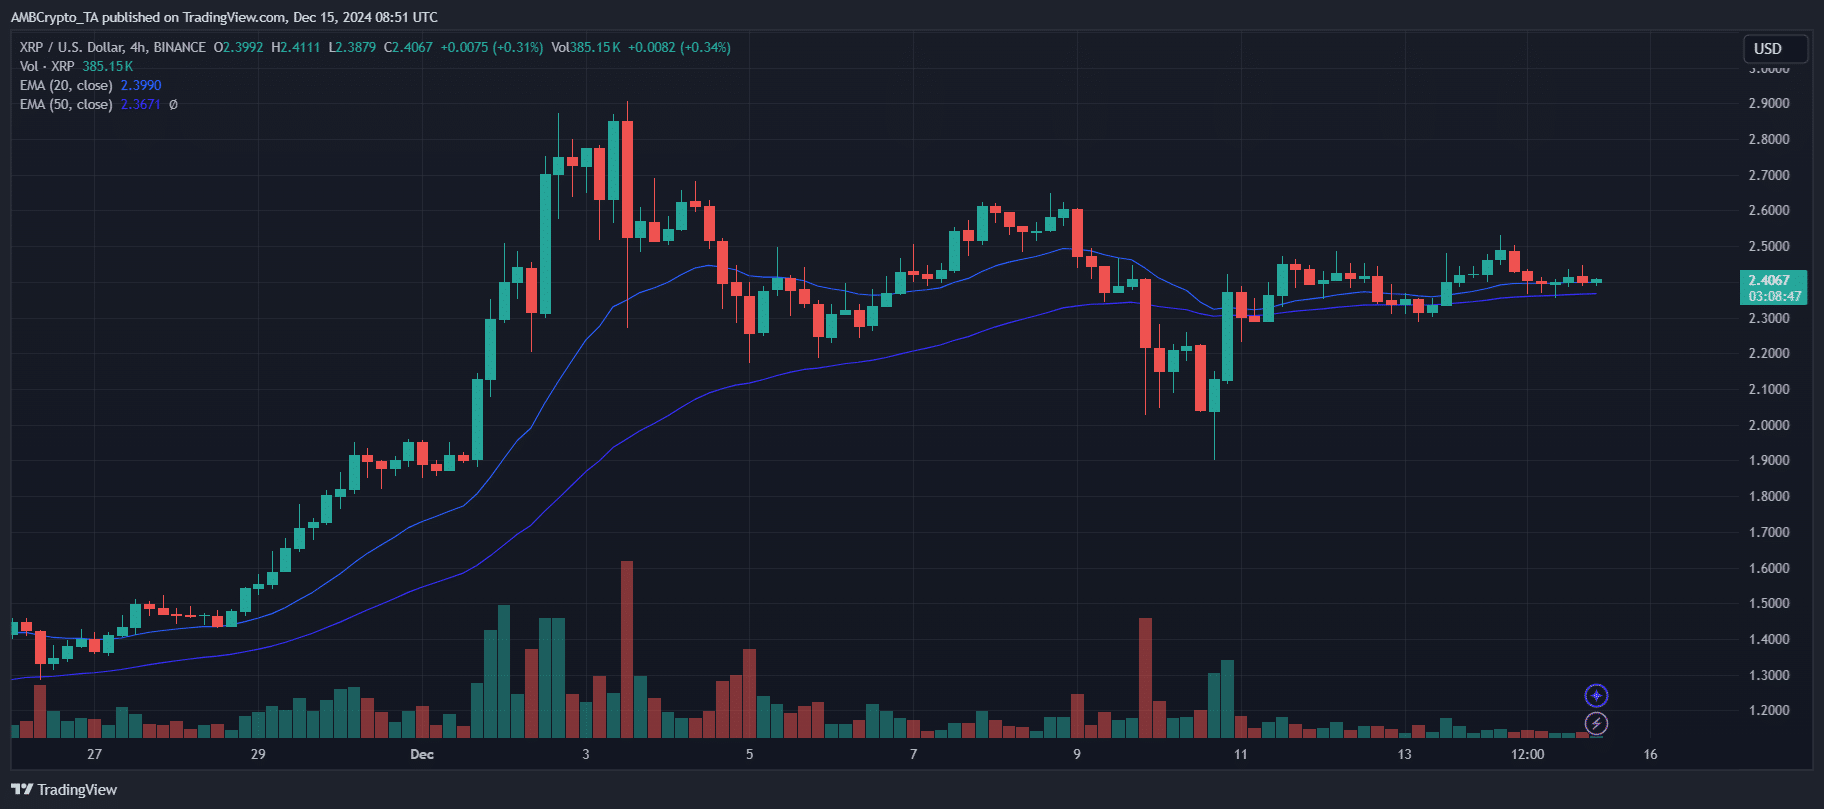The image size is (1824, 809).
Task: Click the EMA 20 value 2.3990
Action: [141, 85]
